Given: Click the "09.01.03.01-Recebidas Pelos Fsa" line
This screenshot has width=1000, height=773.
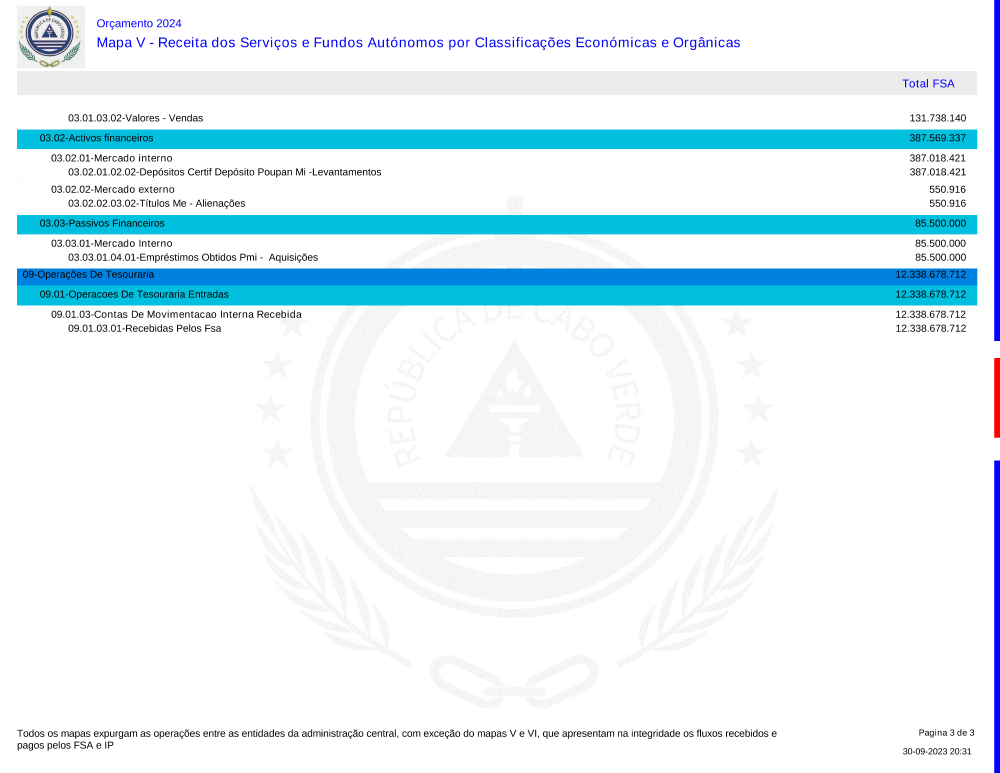Looking at the screenshot, I should click(x=144, y=328).
